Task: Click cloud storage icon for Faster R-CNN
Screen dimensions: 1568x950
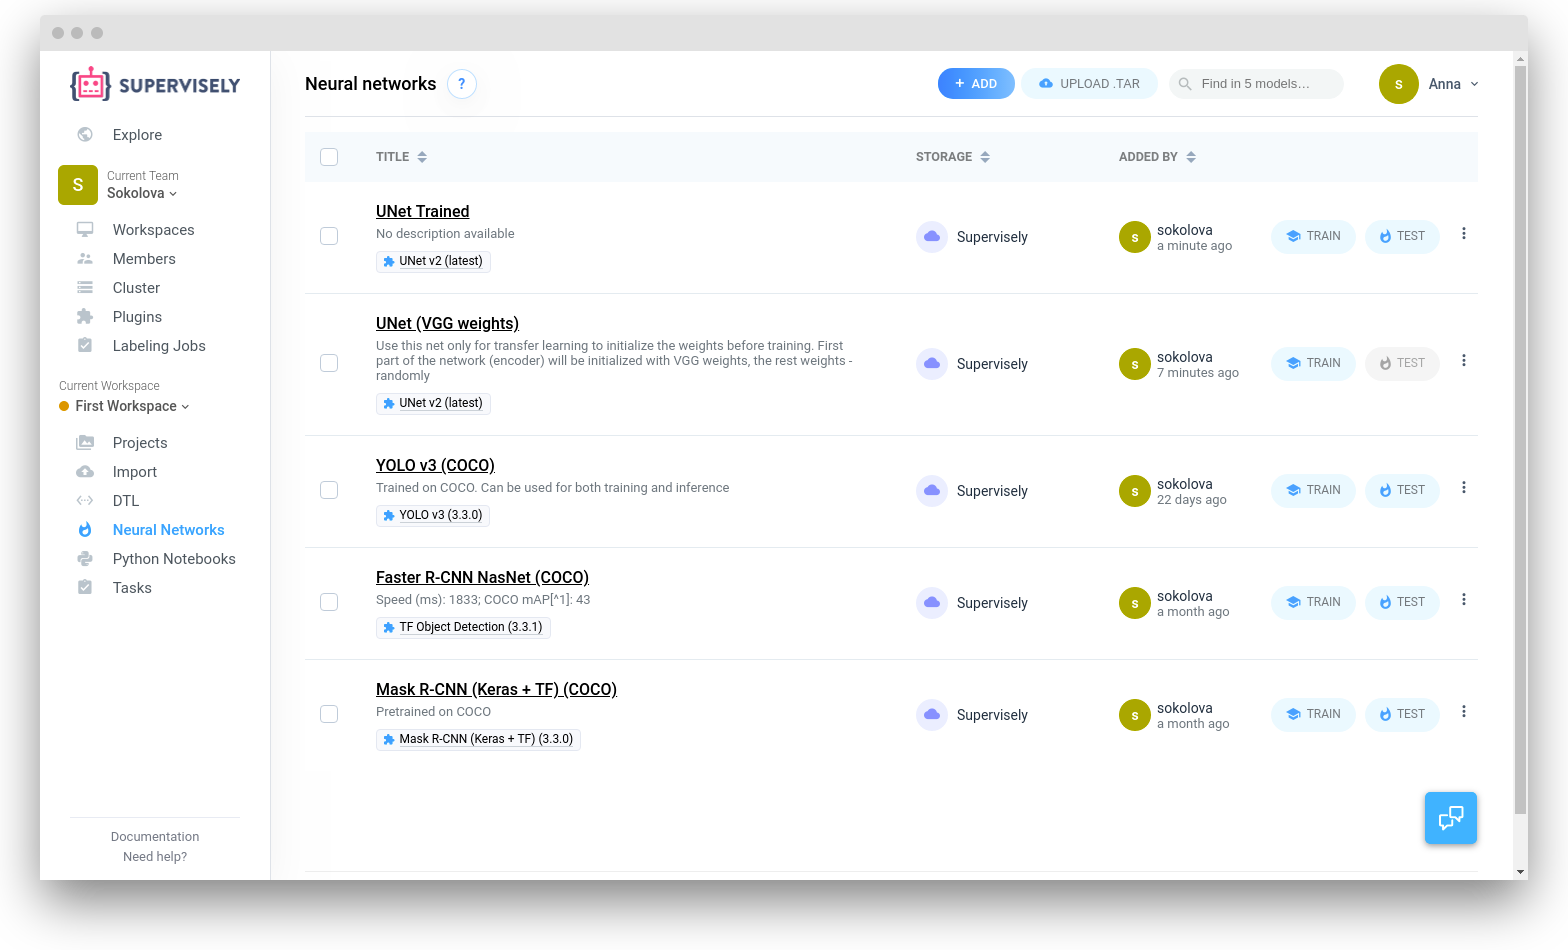Action: 932,602
